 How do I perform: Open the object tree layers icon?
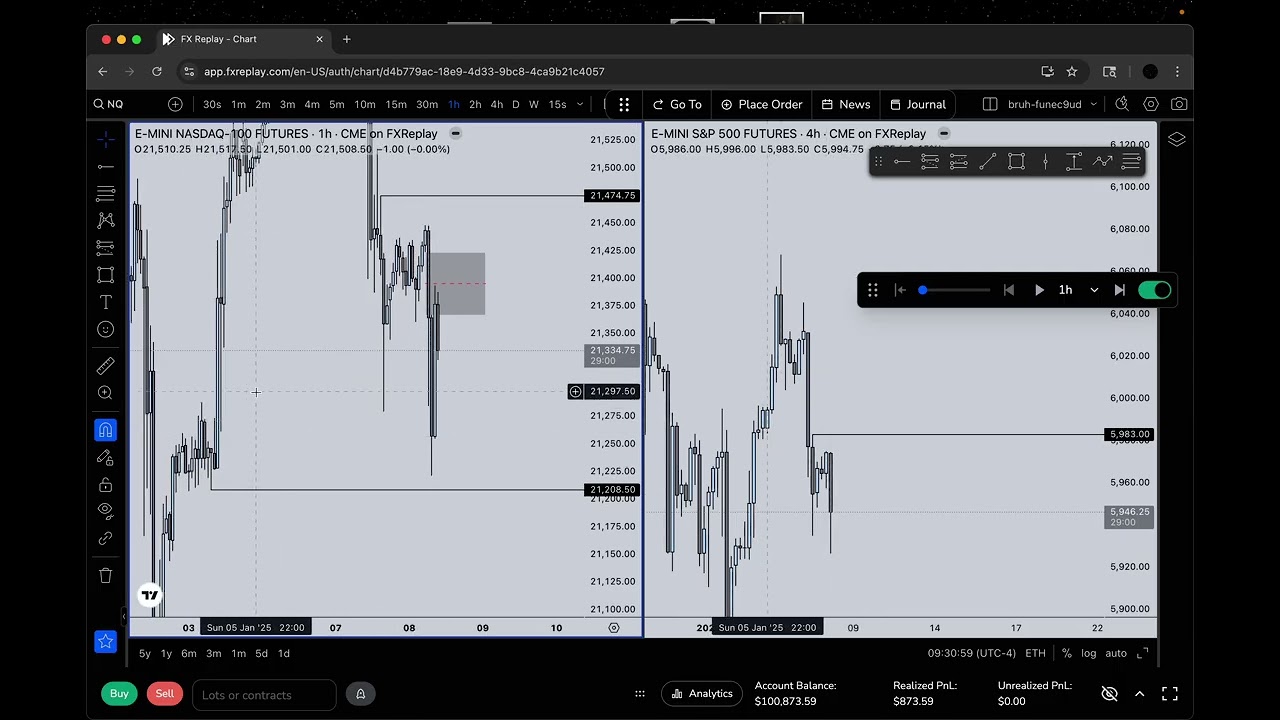click(x=1176, y=140)
